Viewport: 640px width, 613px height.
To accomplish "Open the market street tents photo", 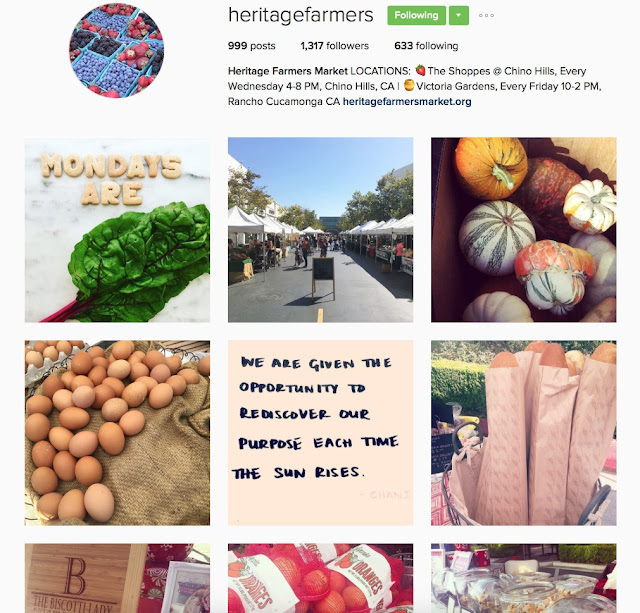I will point(320,230).
